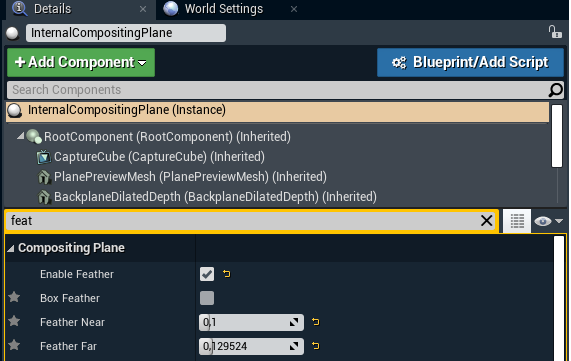Enable the Box Feather checkbox
Screen dimensions: 571x361
[207, 298]
